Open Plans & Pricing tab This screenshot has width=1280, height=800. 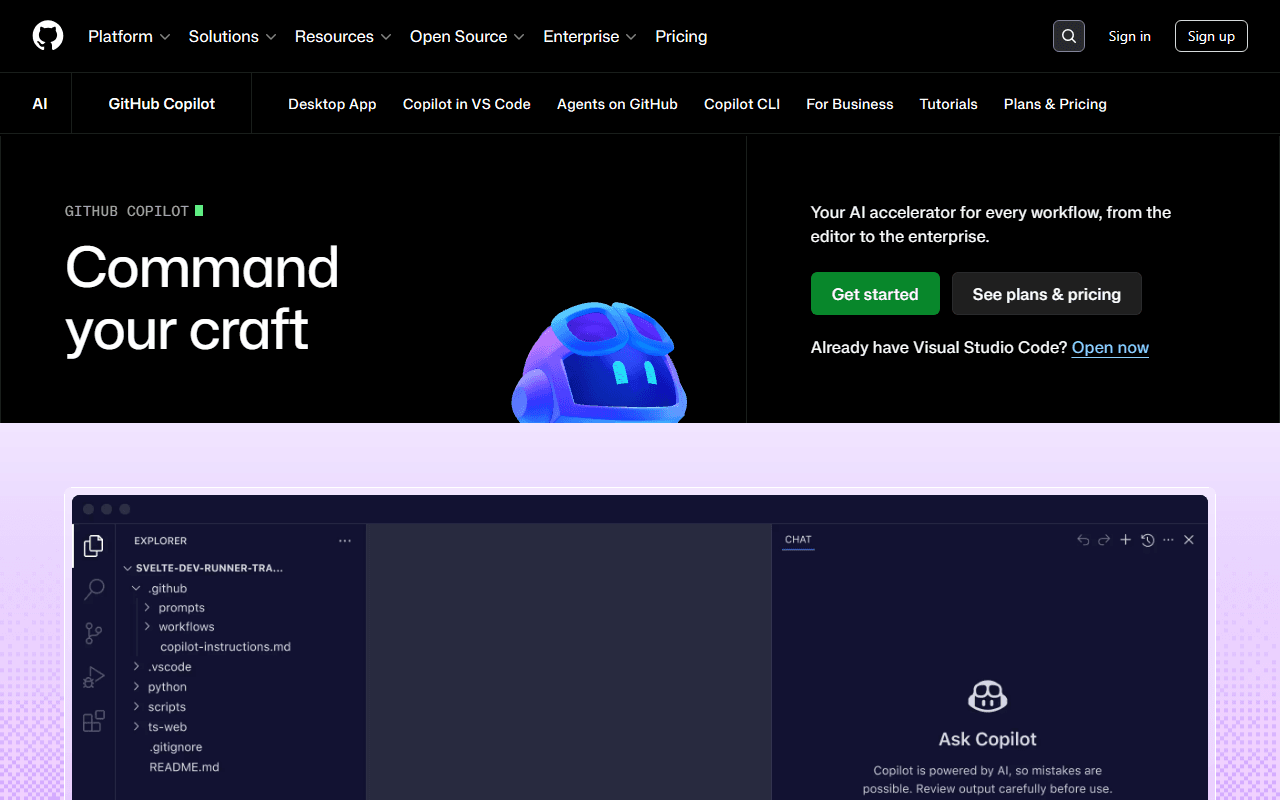[x=1055, y=104]
